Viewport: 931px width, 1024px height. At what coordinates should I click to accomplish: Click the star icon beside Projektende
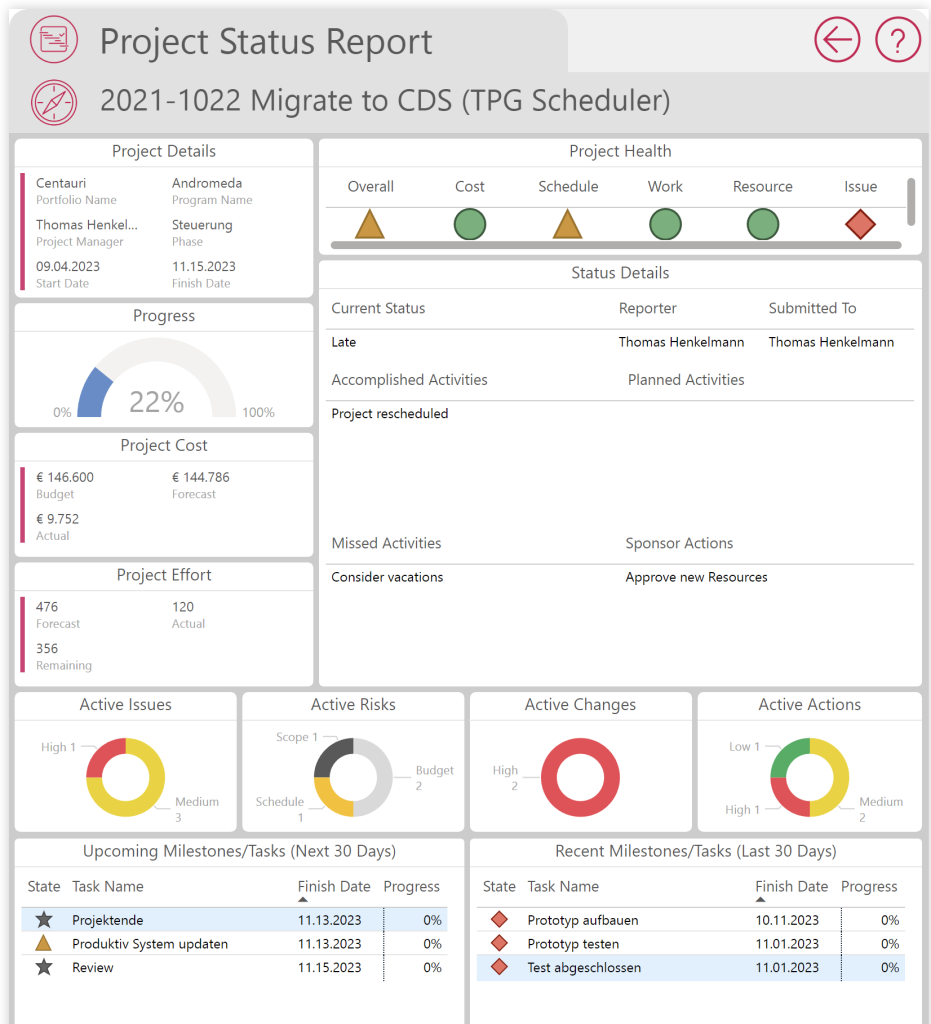[x=43, y=920]
